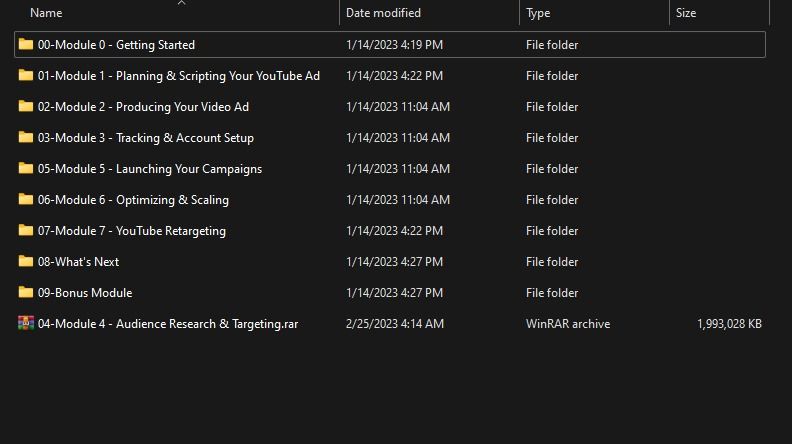
Task: Click the 1,993,028 KB size value
Action: [x=729, y=324]
